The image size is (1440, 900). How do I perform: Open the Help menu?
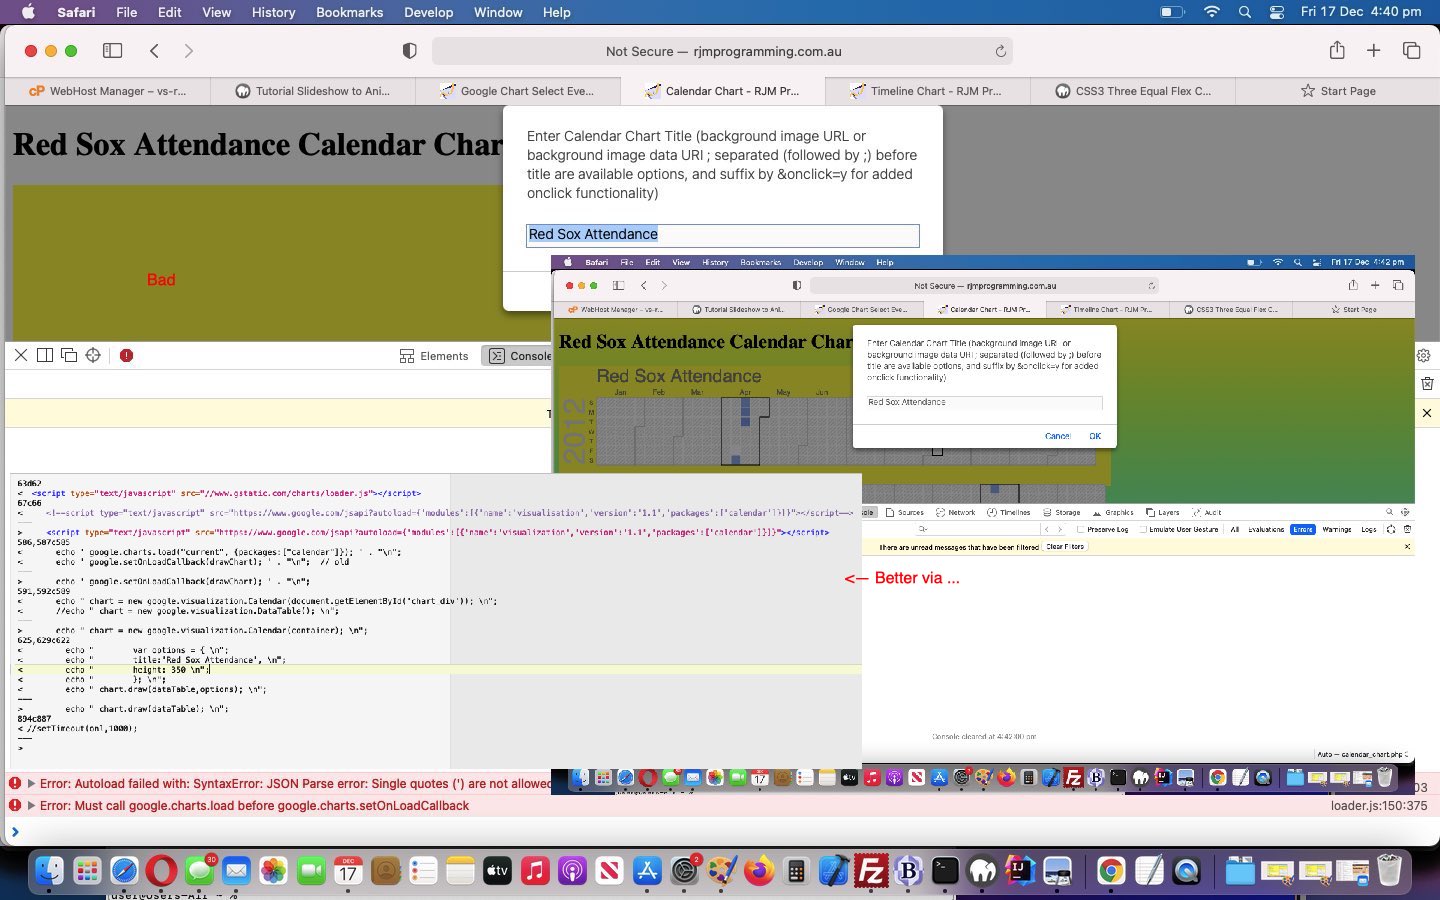click(x=557, y=12)
